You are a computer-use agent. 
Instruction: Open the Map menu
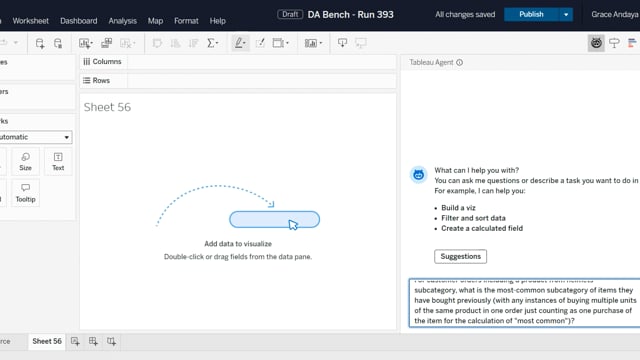[x=155, y=21]
